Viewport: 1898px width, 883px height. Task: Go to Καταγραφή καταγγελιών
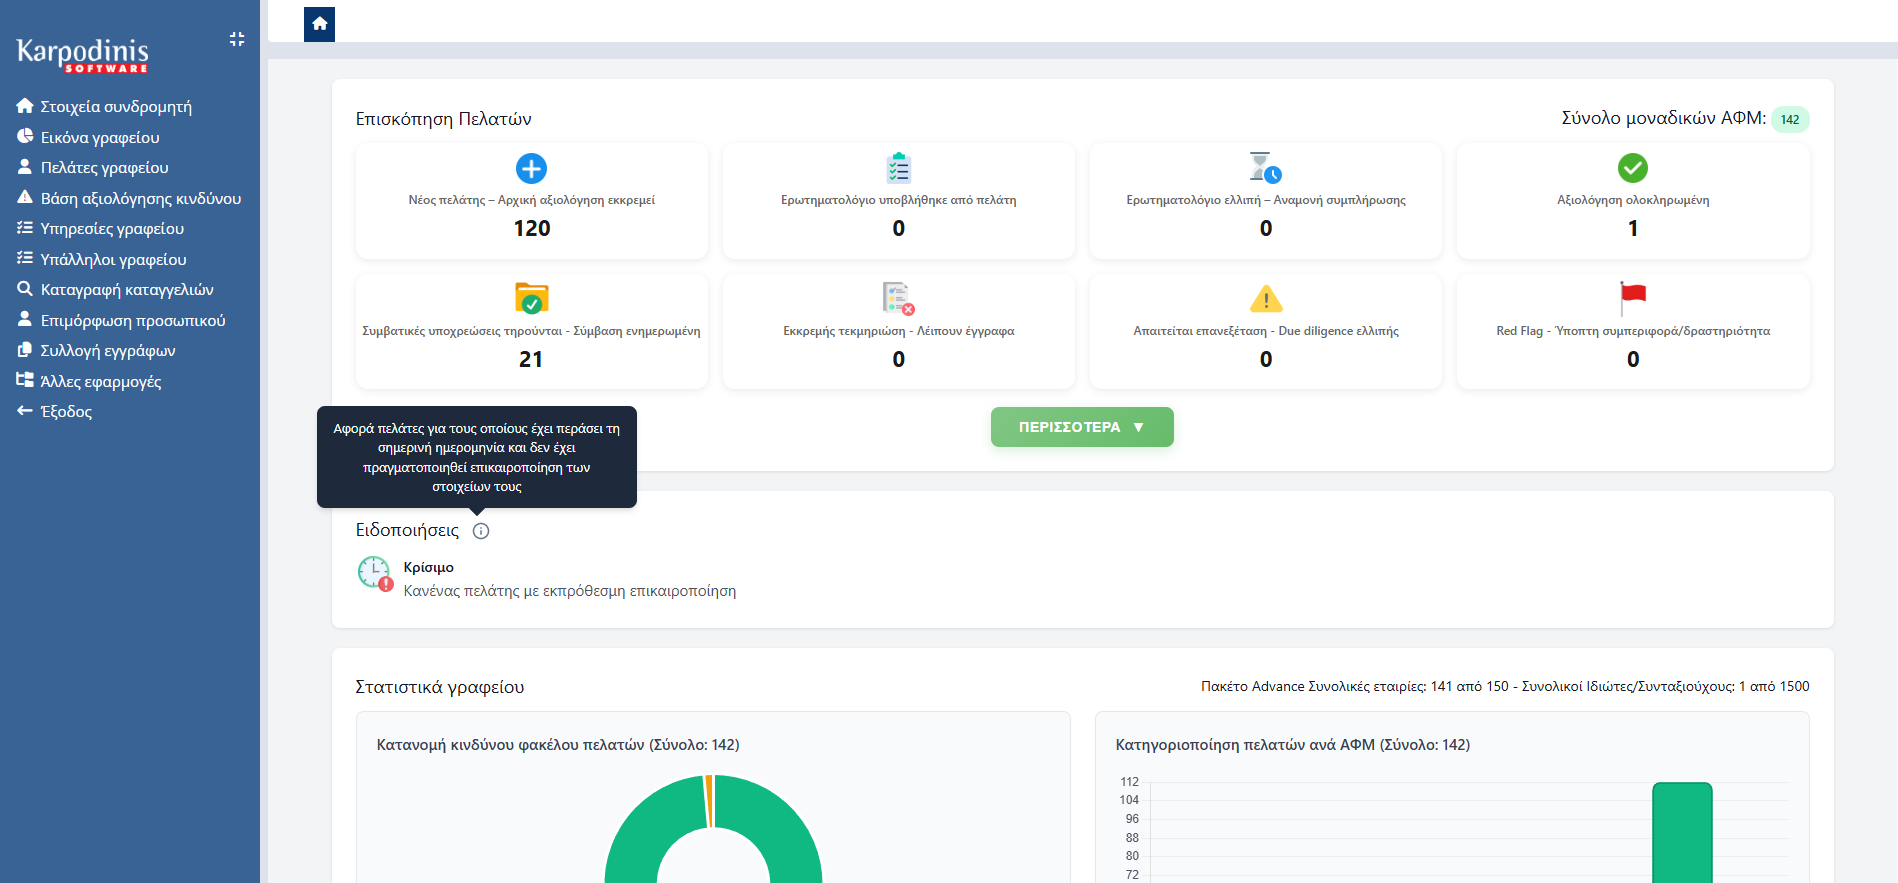(x=126, y=290)
